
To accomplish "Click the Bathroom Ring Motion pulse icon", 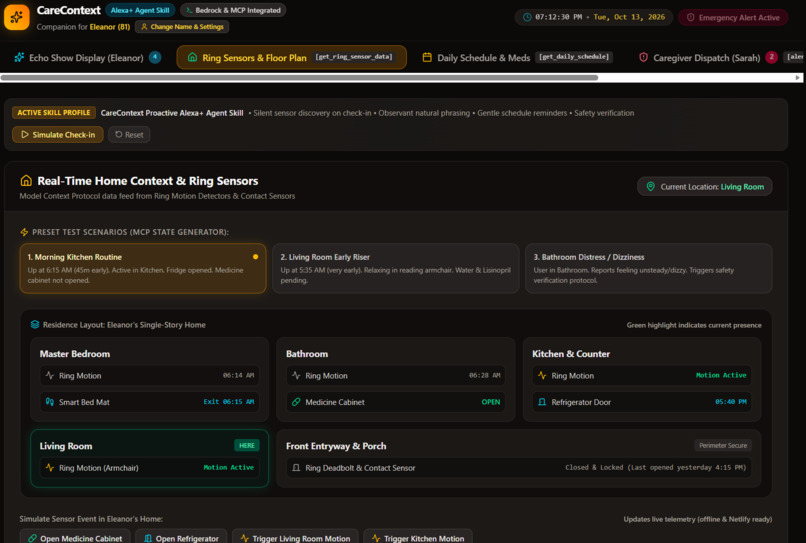I will point(296,375).
